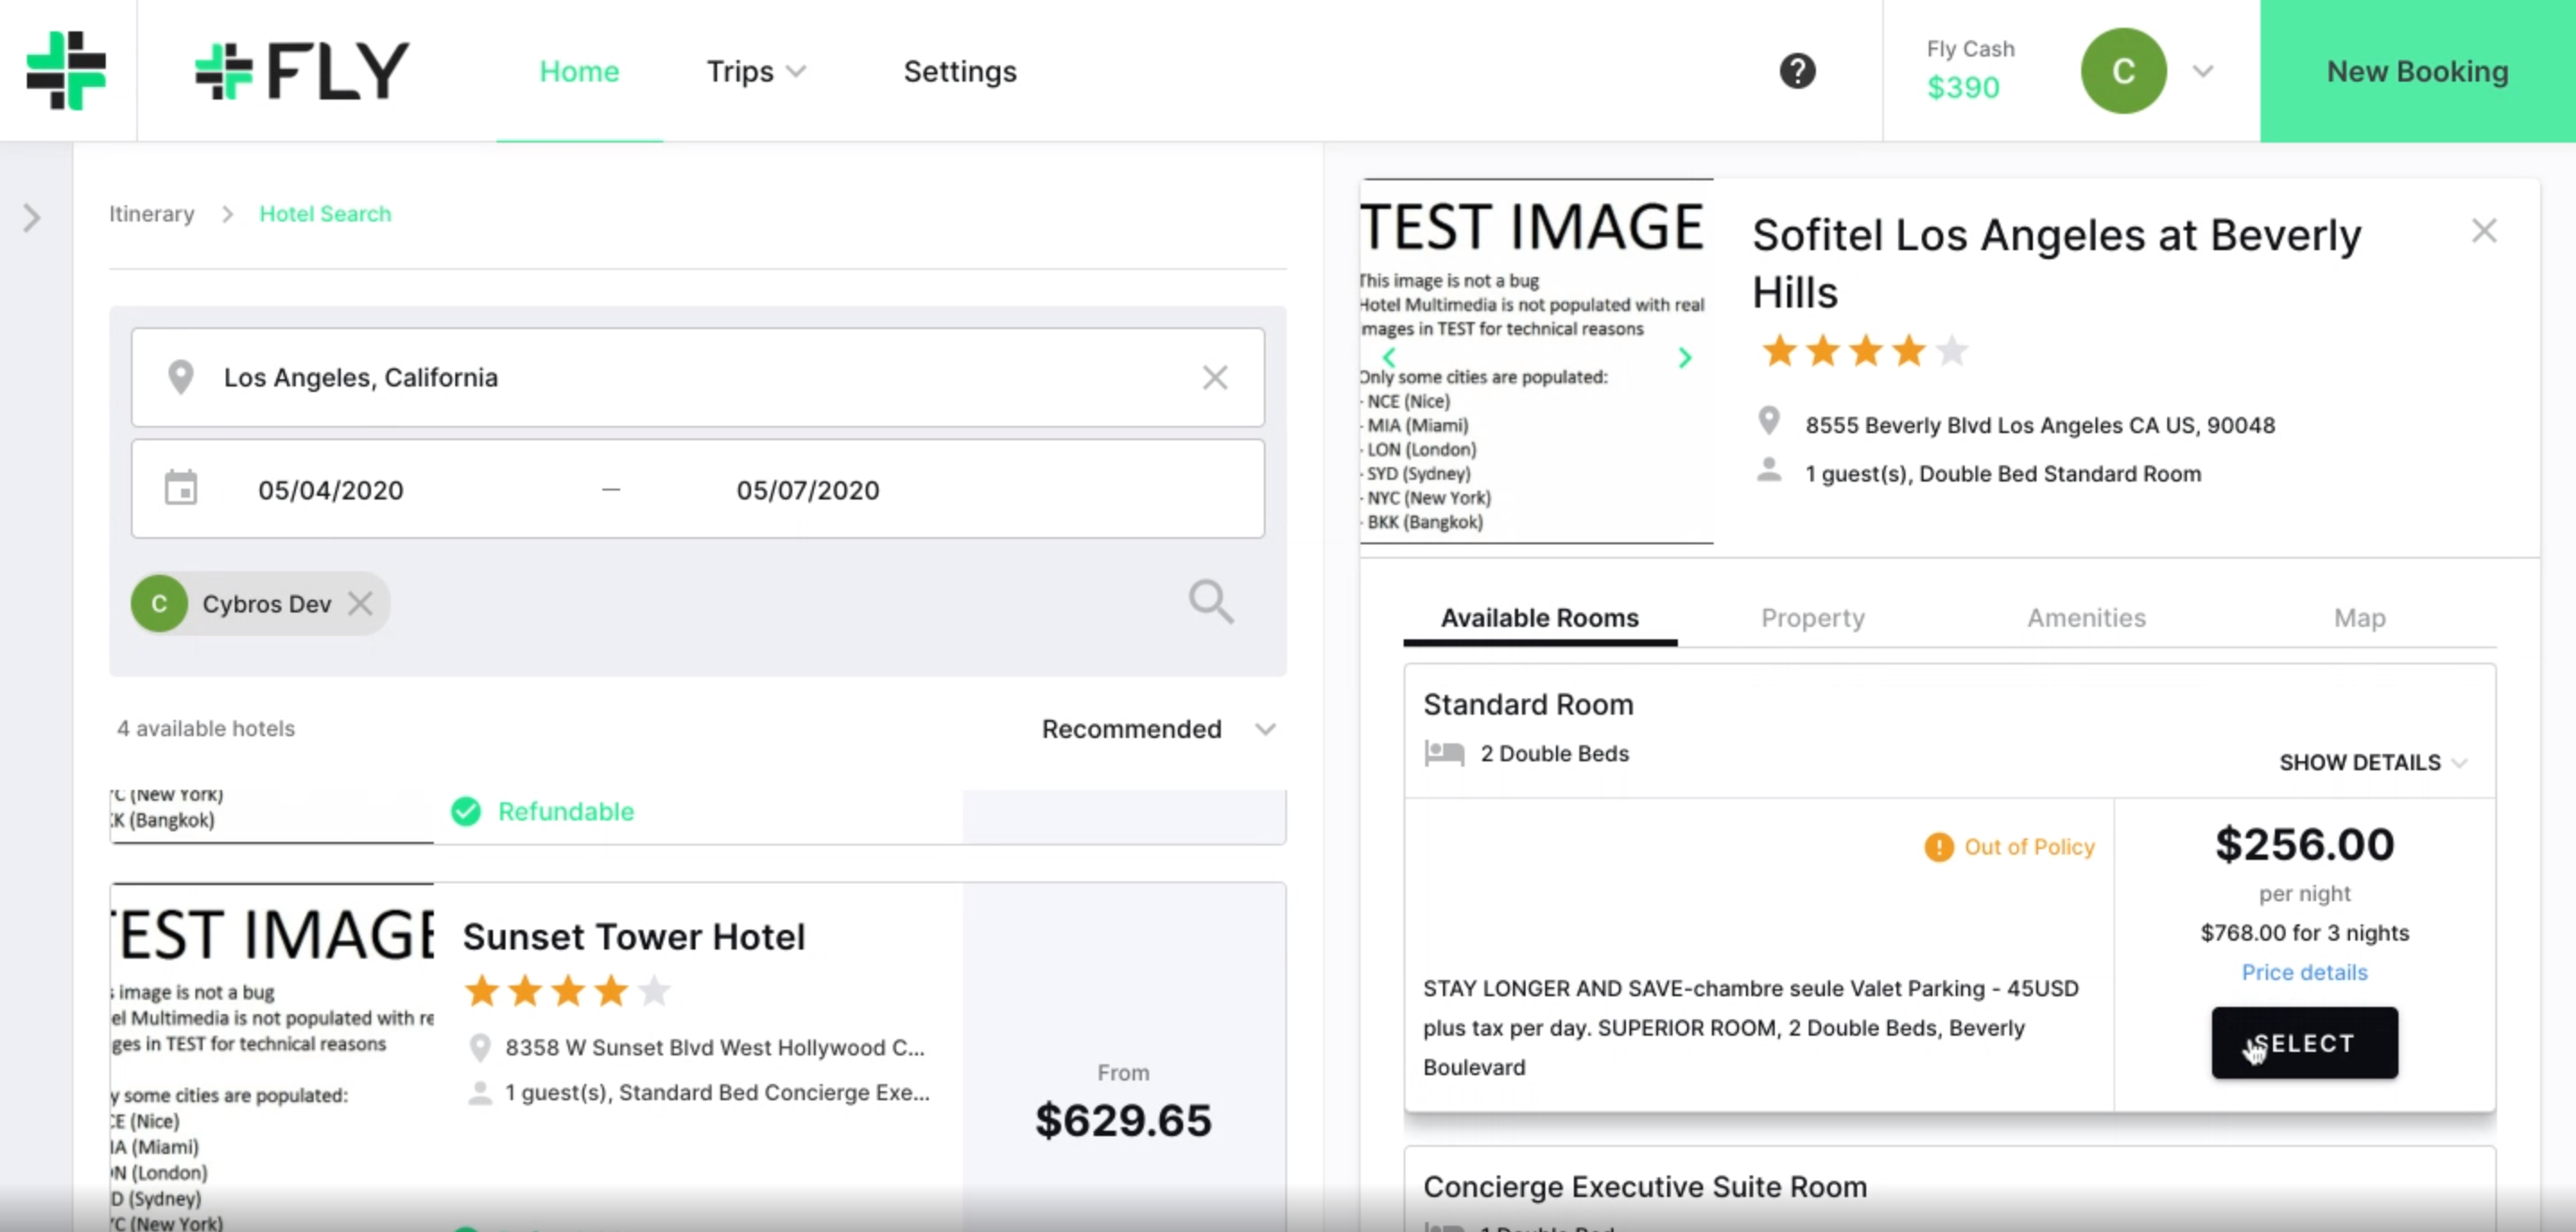This screenshot has height=1232, width=2576.
Task: Switch to the Map tab
Action: pyautogui.click(x=2359, y=618)
